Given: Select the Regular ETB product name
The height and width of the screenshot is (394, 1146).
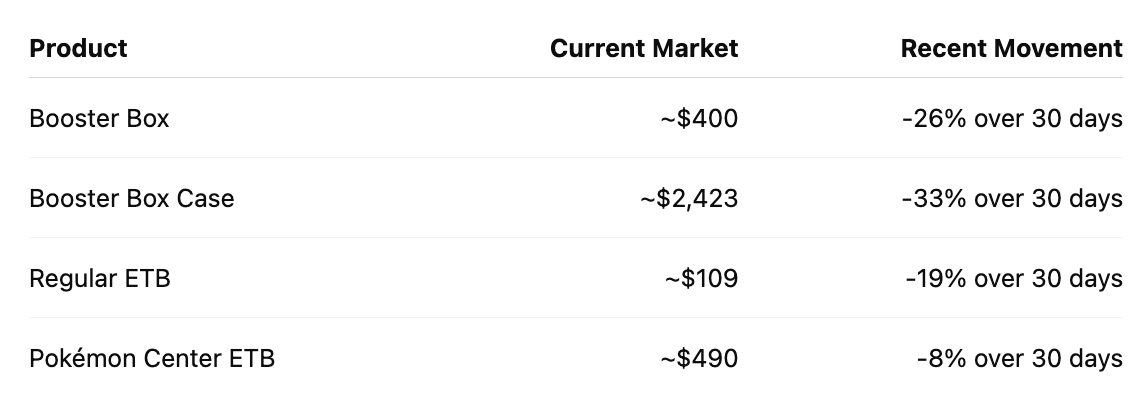Looking at the screenshot, I should pyautogui.click(x=100, y=279).
